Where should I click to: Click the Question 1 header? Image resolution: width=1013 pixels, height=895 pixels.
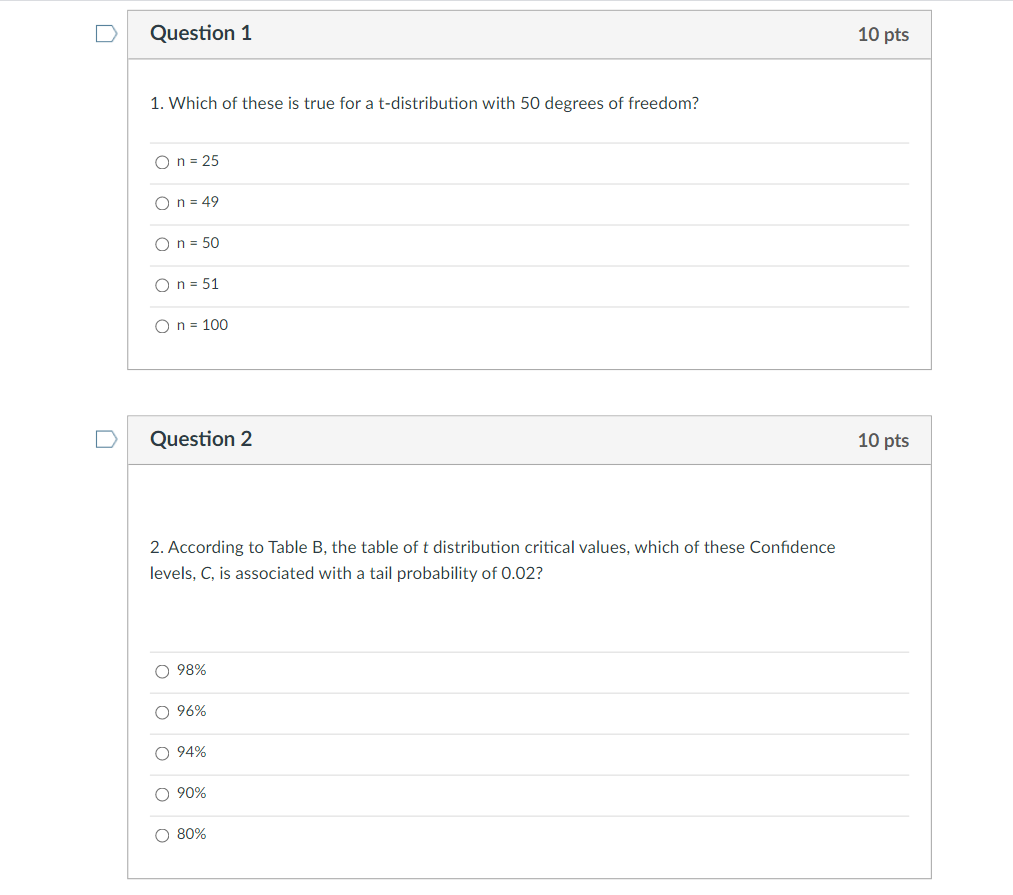point(201,33)
